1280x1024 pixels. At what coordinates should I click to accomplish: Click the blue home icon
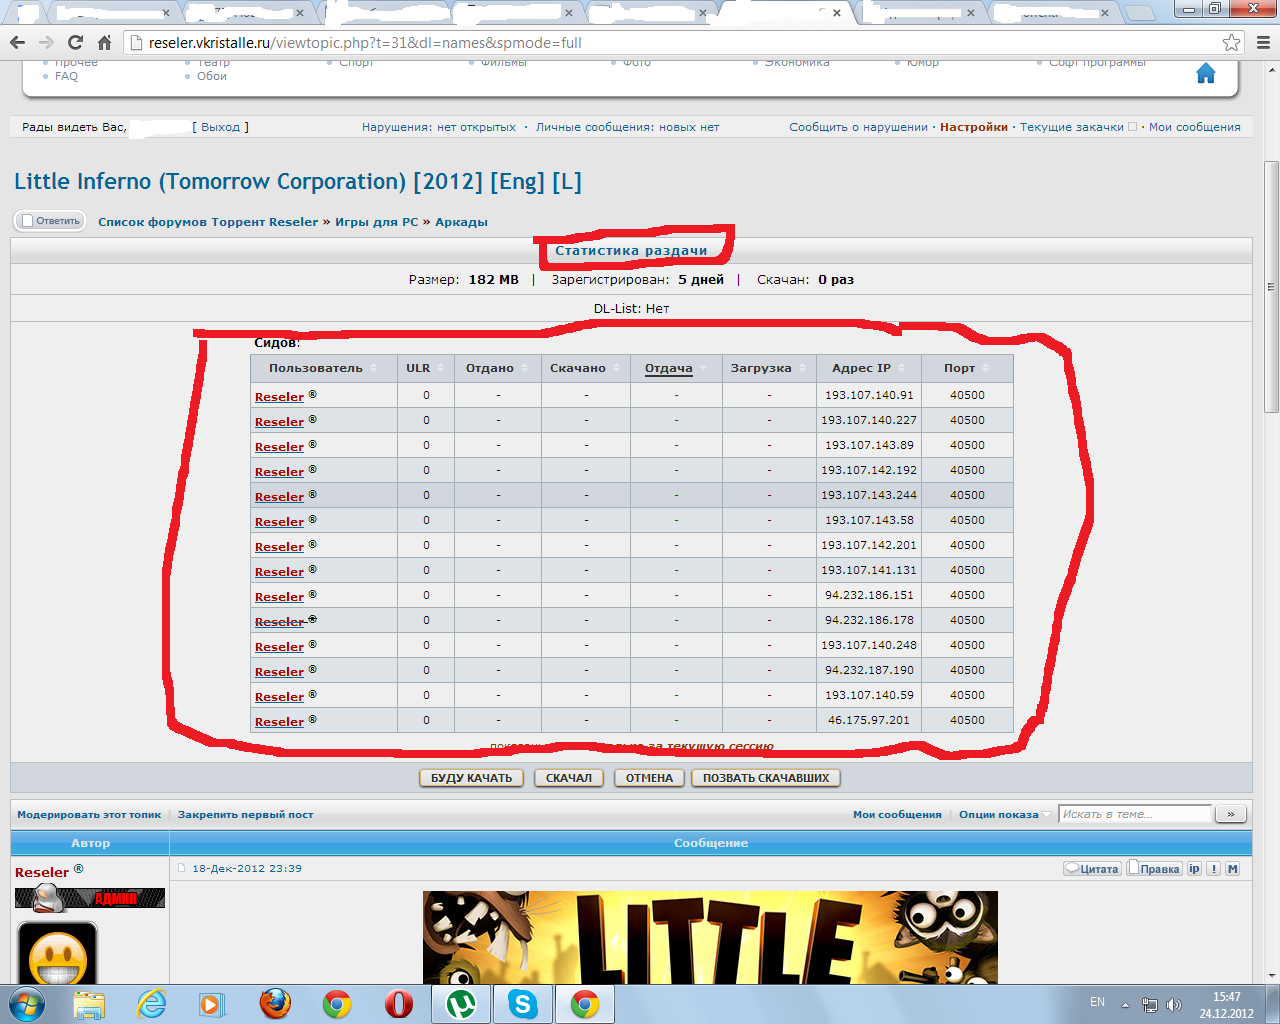1205,74
